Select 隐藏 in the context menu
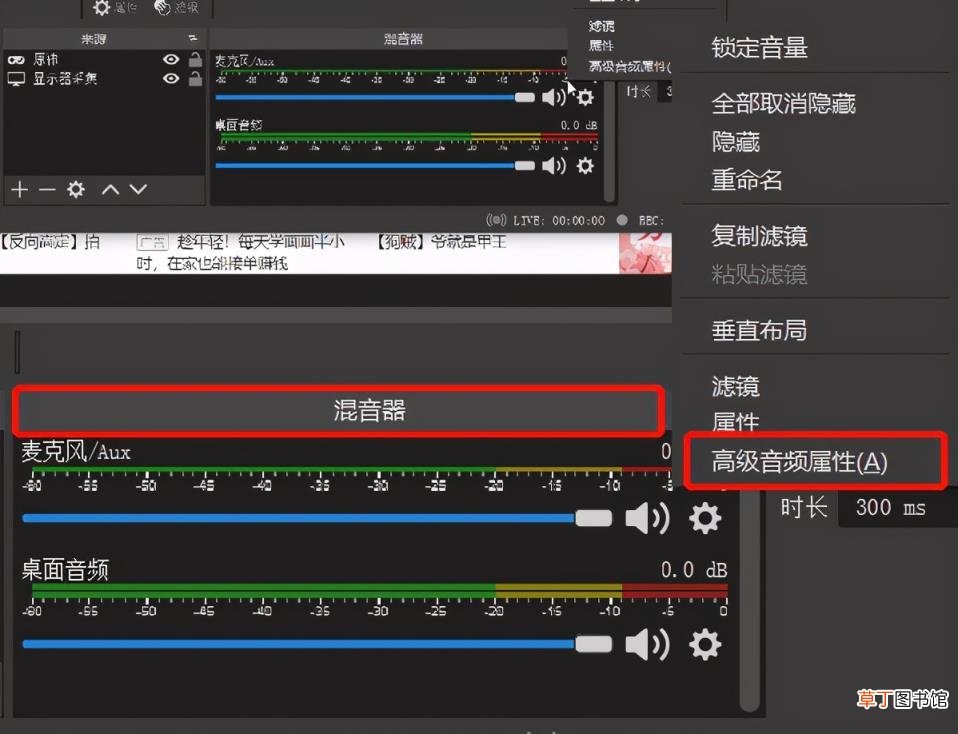 [736, 142]
